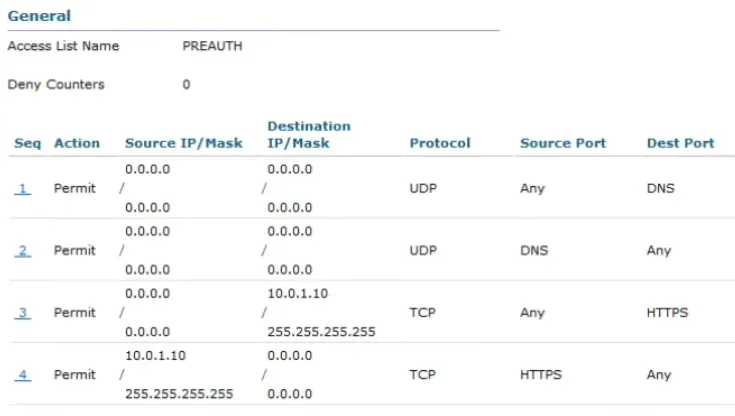Image resolution: width=735 pixels, height=416 pixels.
Task: Click the Protocol column header
Action: 439,143
